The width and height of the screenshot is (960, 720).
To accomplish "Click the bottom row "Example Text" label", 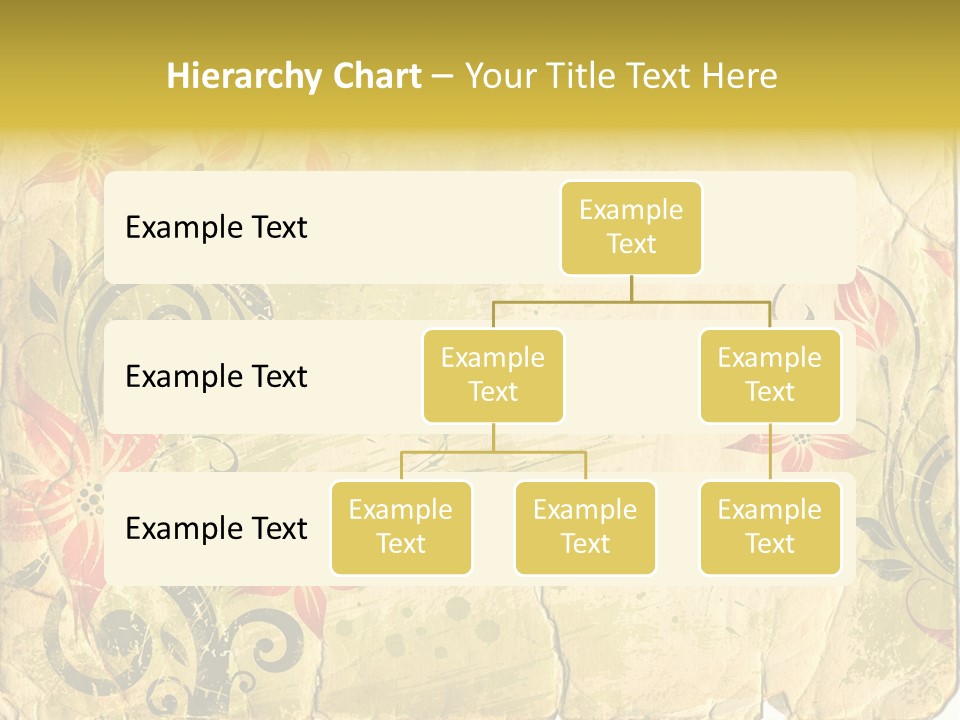I will [216, 529].
